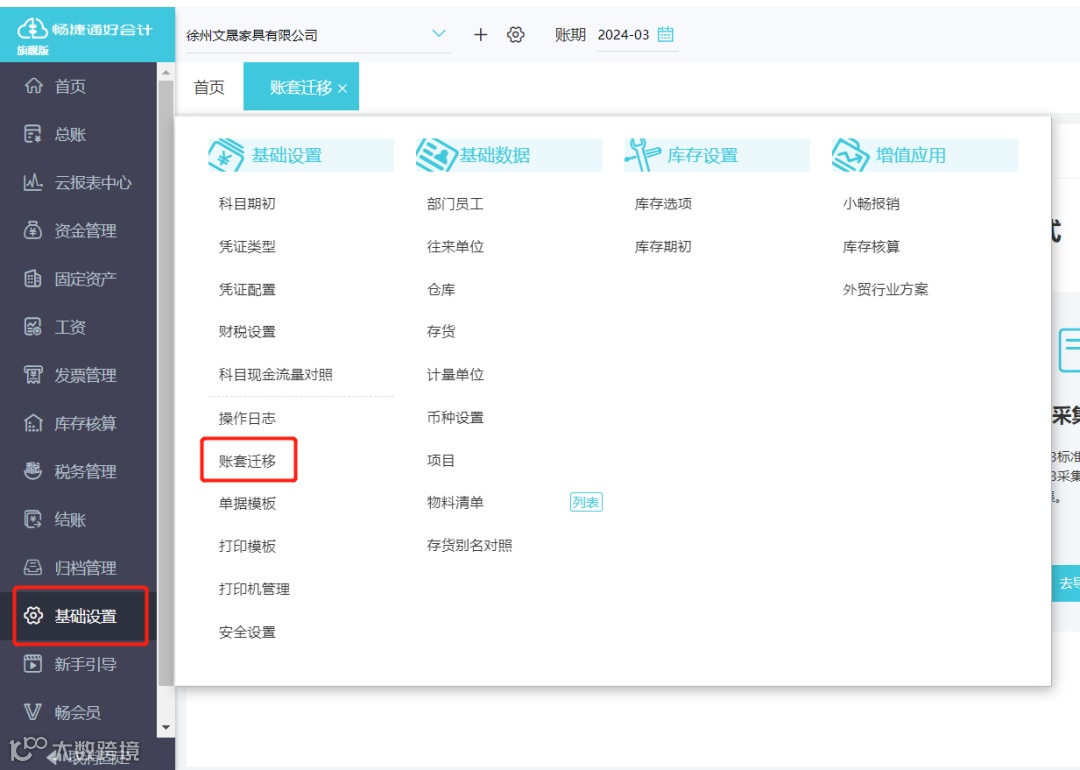The height and width of the screenshot is (770, 1080).
Task: Open 往来单位 menu item
Action: pos(455,247)
